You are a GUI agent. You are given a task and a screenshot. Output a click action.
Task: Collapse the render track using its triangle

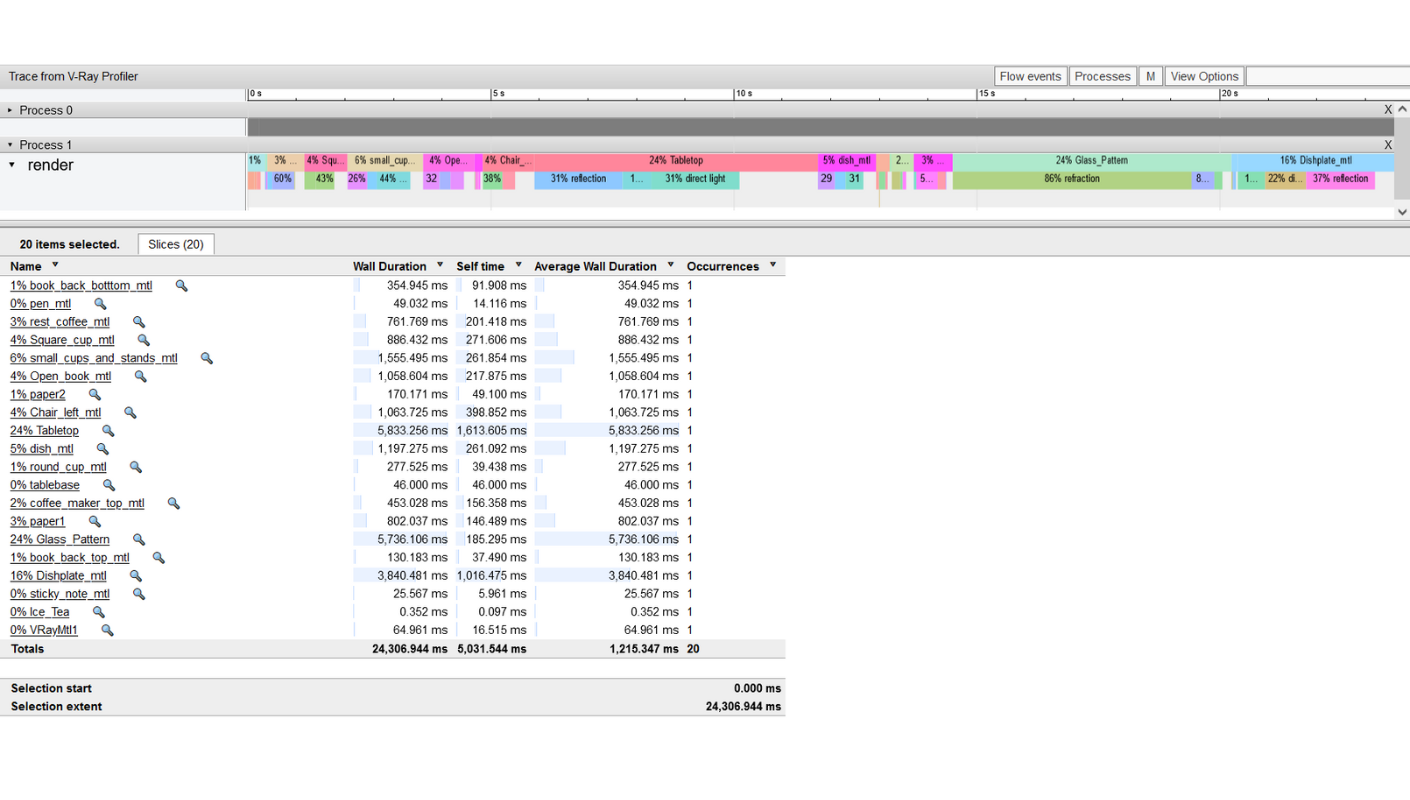point(10,166)
